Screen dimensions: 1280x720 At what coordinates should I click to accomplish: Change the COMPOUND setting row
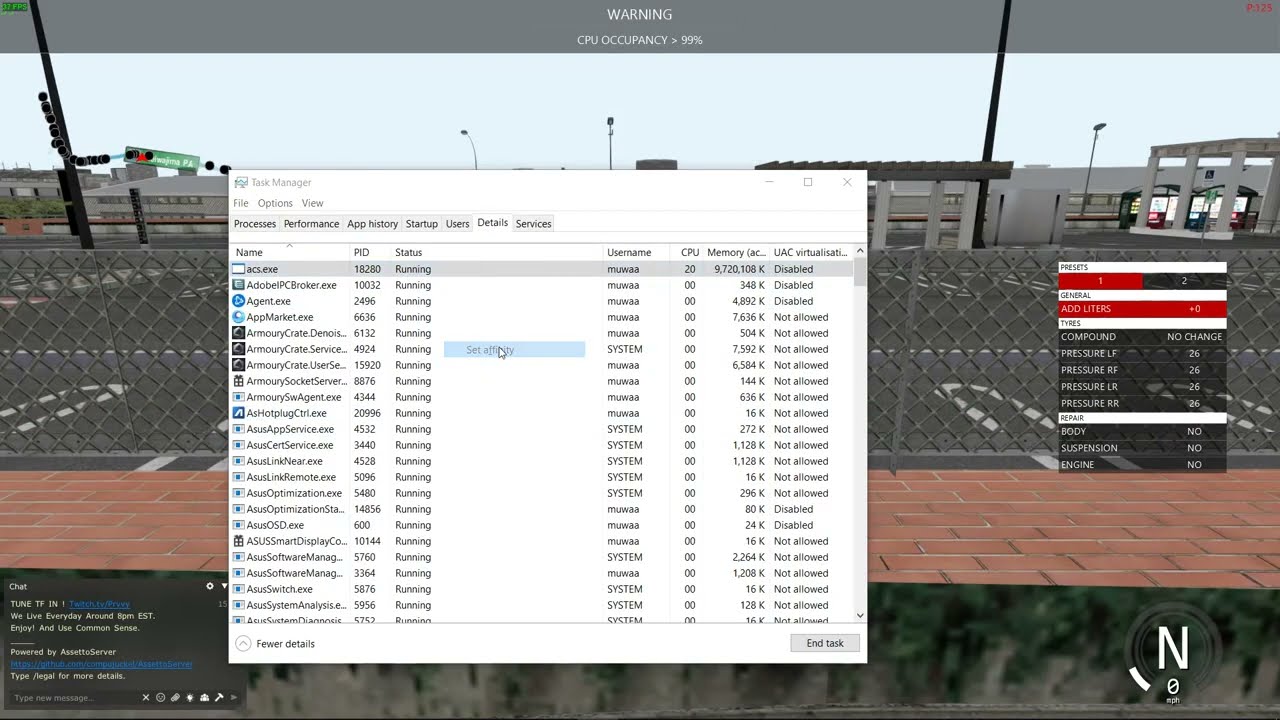1142,337
